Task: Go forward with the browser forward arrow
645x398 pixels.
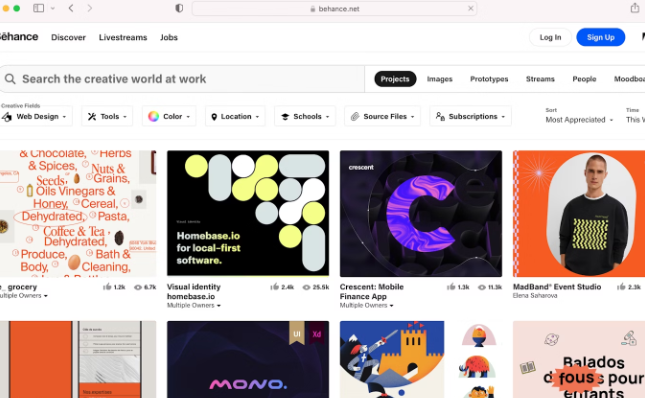Action: [x=89, y=8]
